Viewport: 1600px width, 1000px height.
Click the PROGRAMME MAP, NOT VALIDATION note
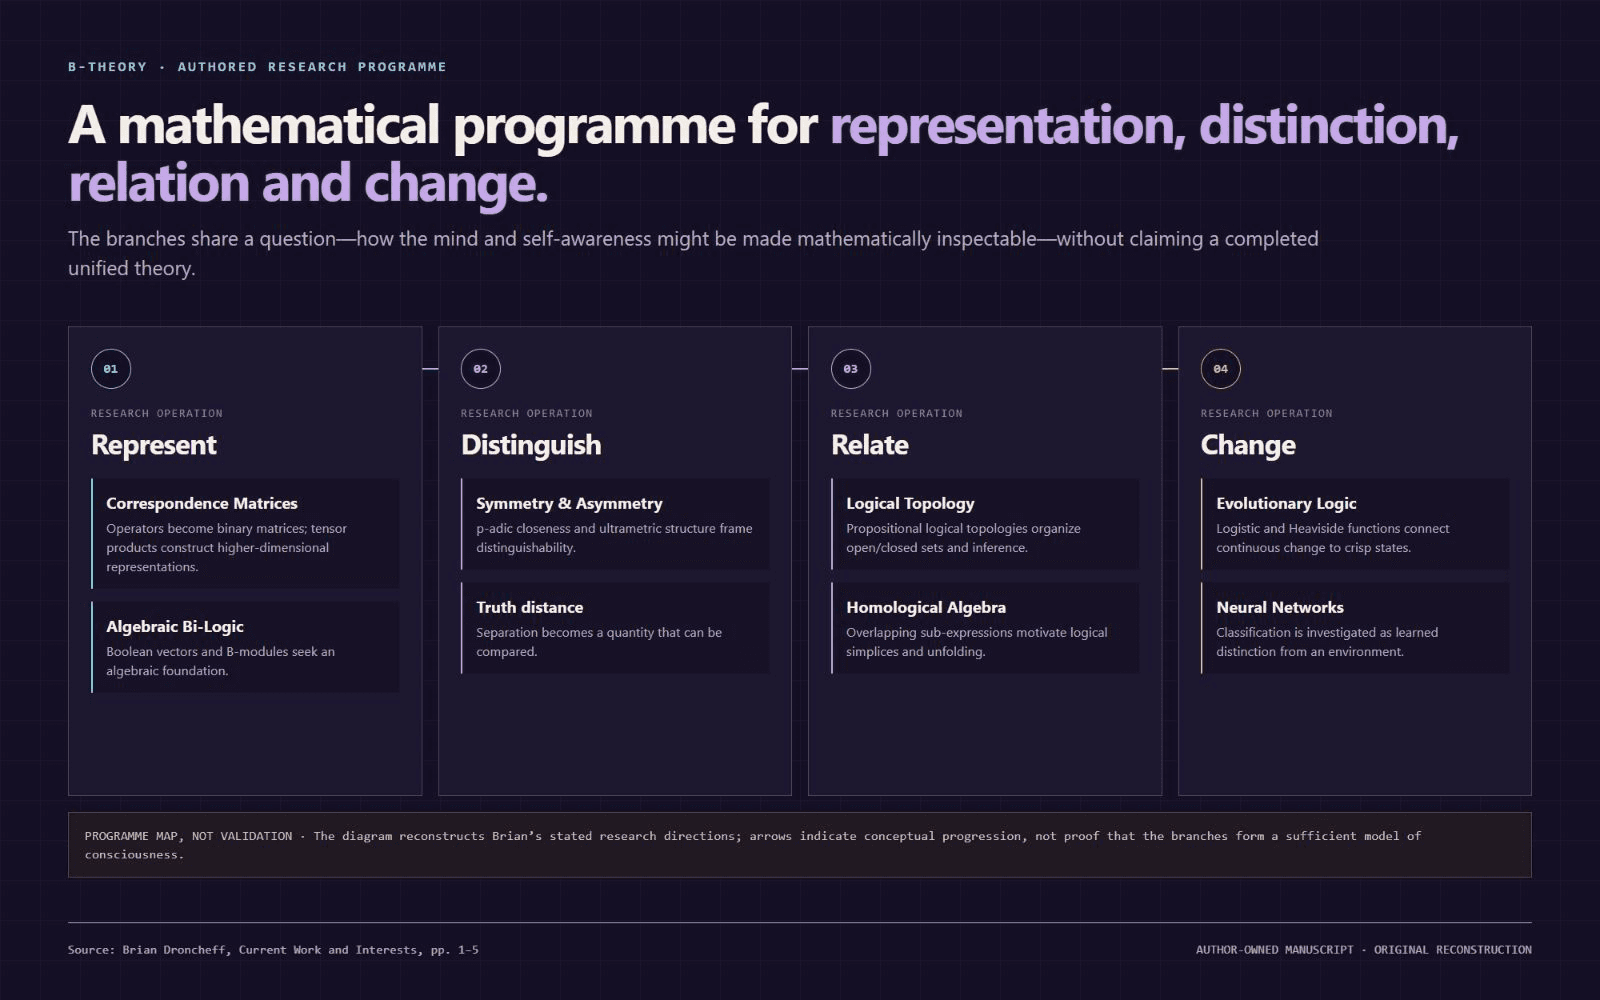[x=800, y=845]
